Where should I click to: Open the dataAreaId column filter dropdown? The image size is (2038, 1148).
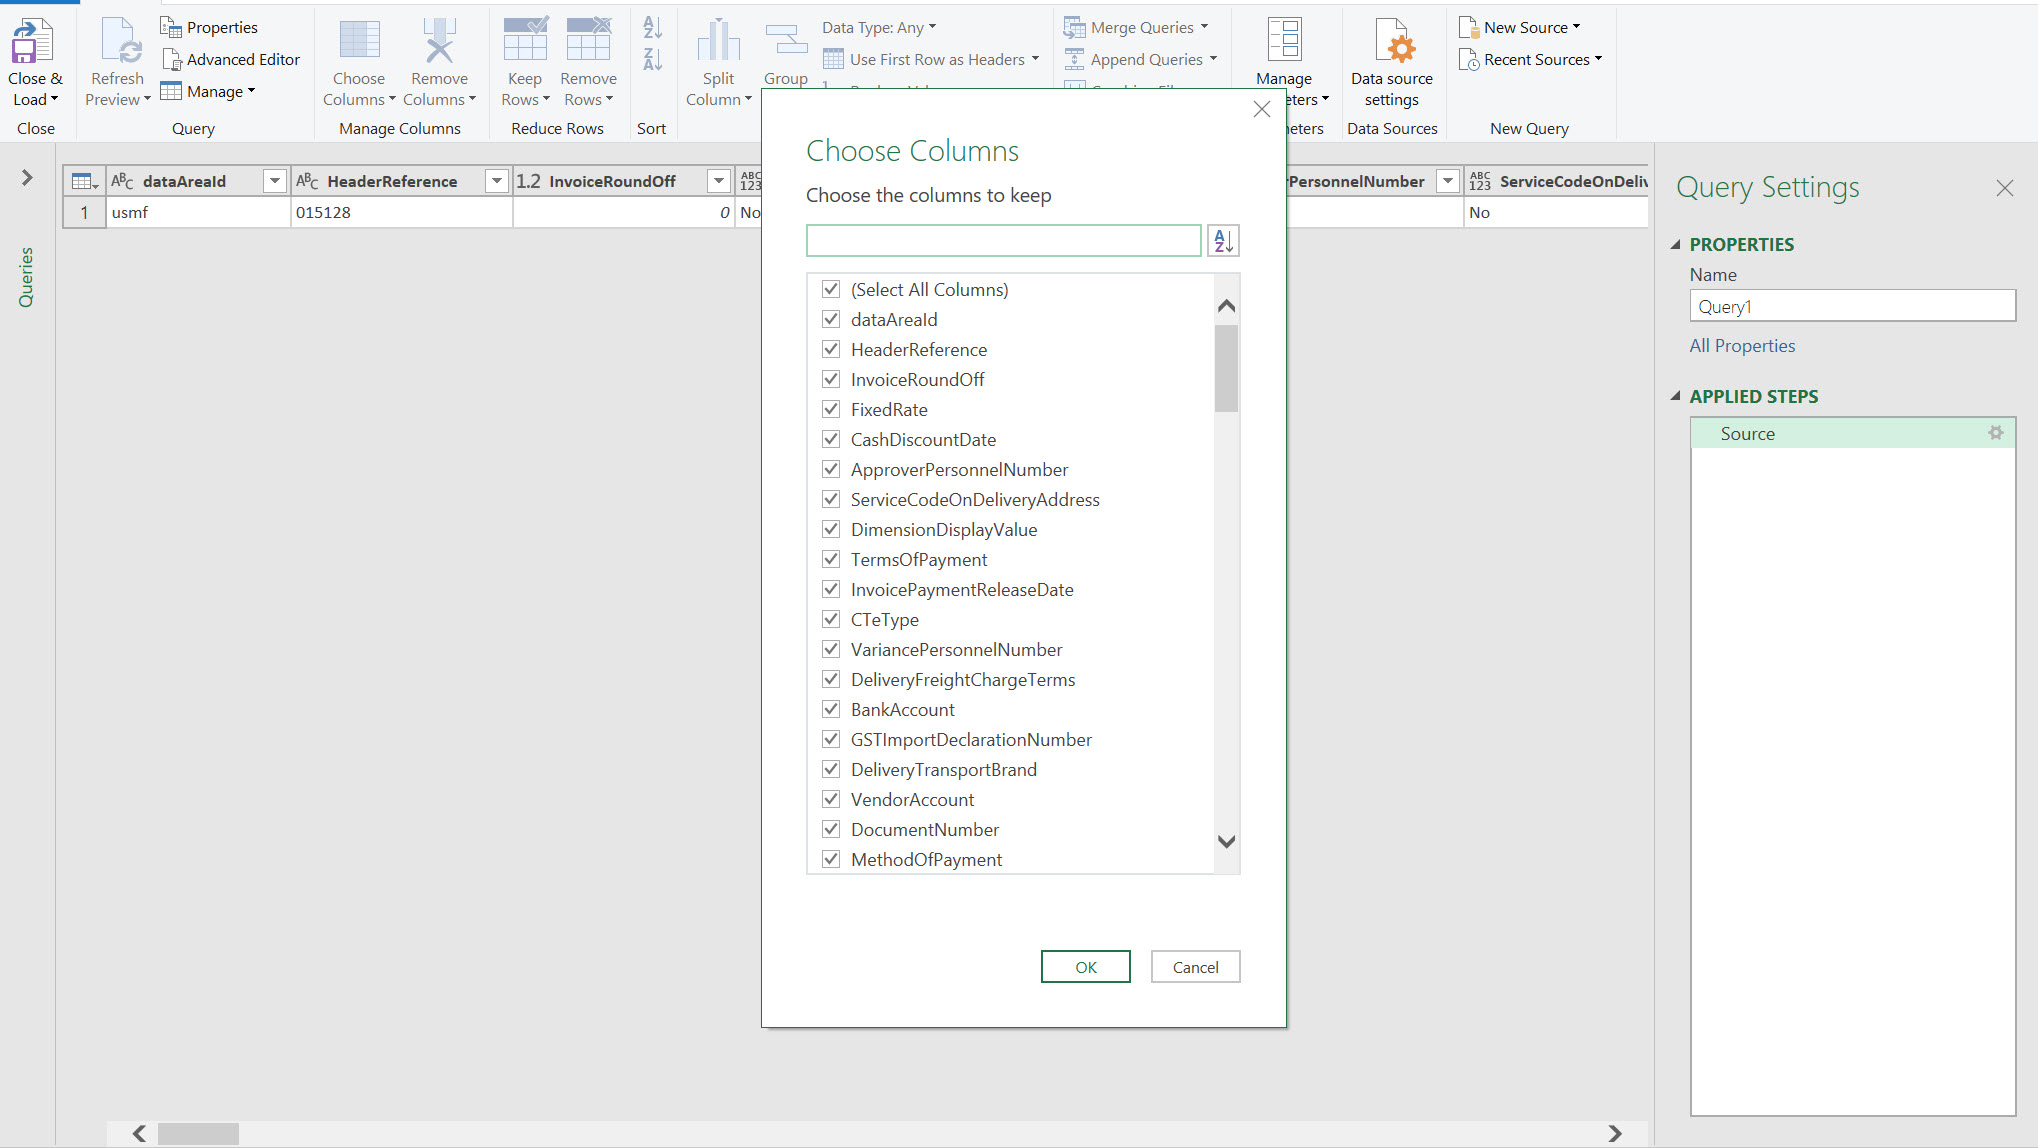click(274, 181)
